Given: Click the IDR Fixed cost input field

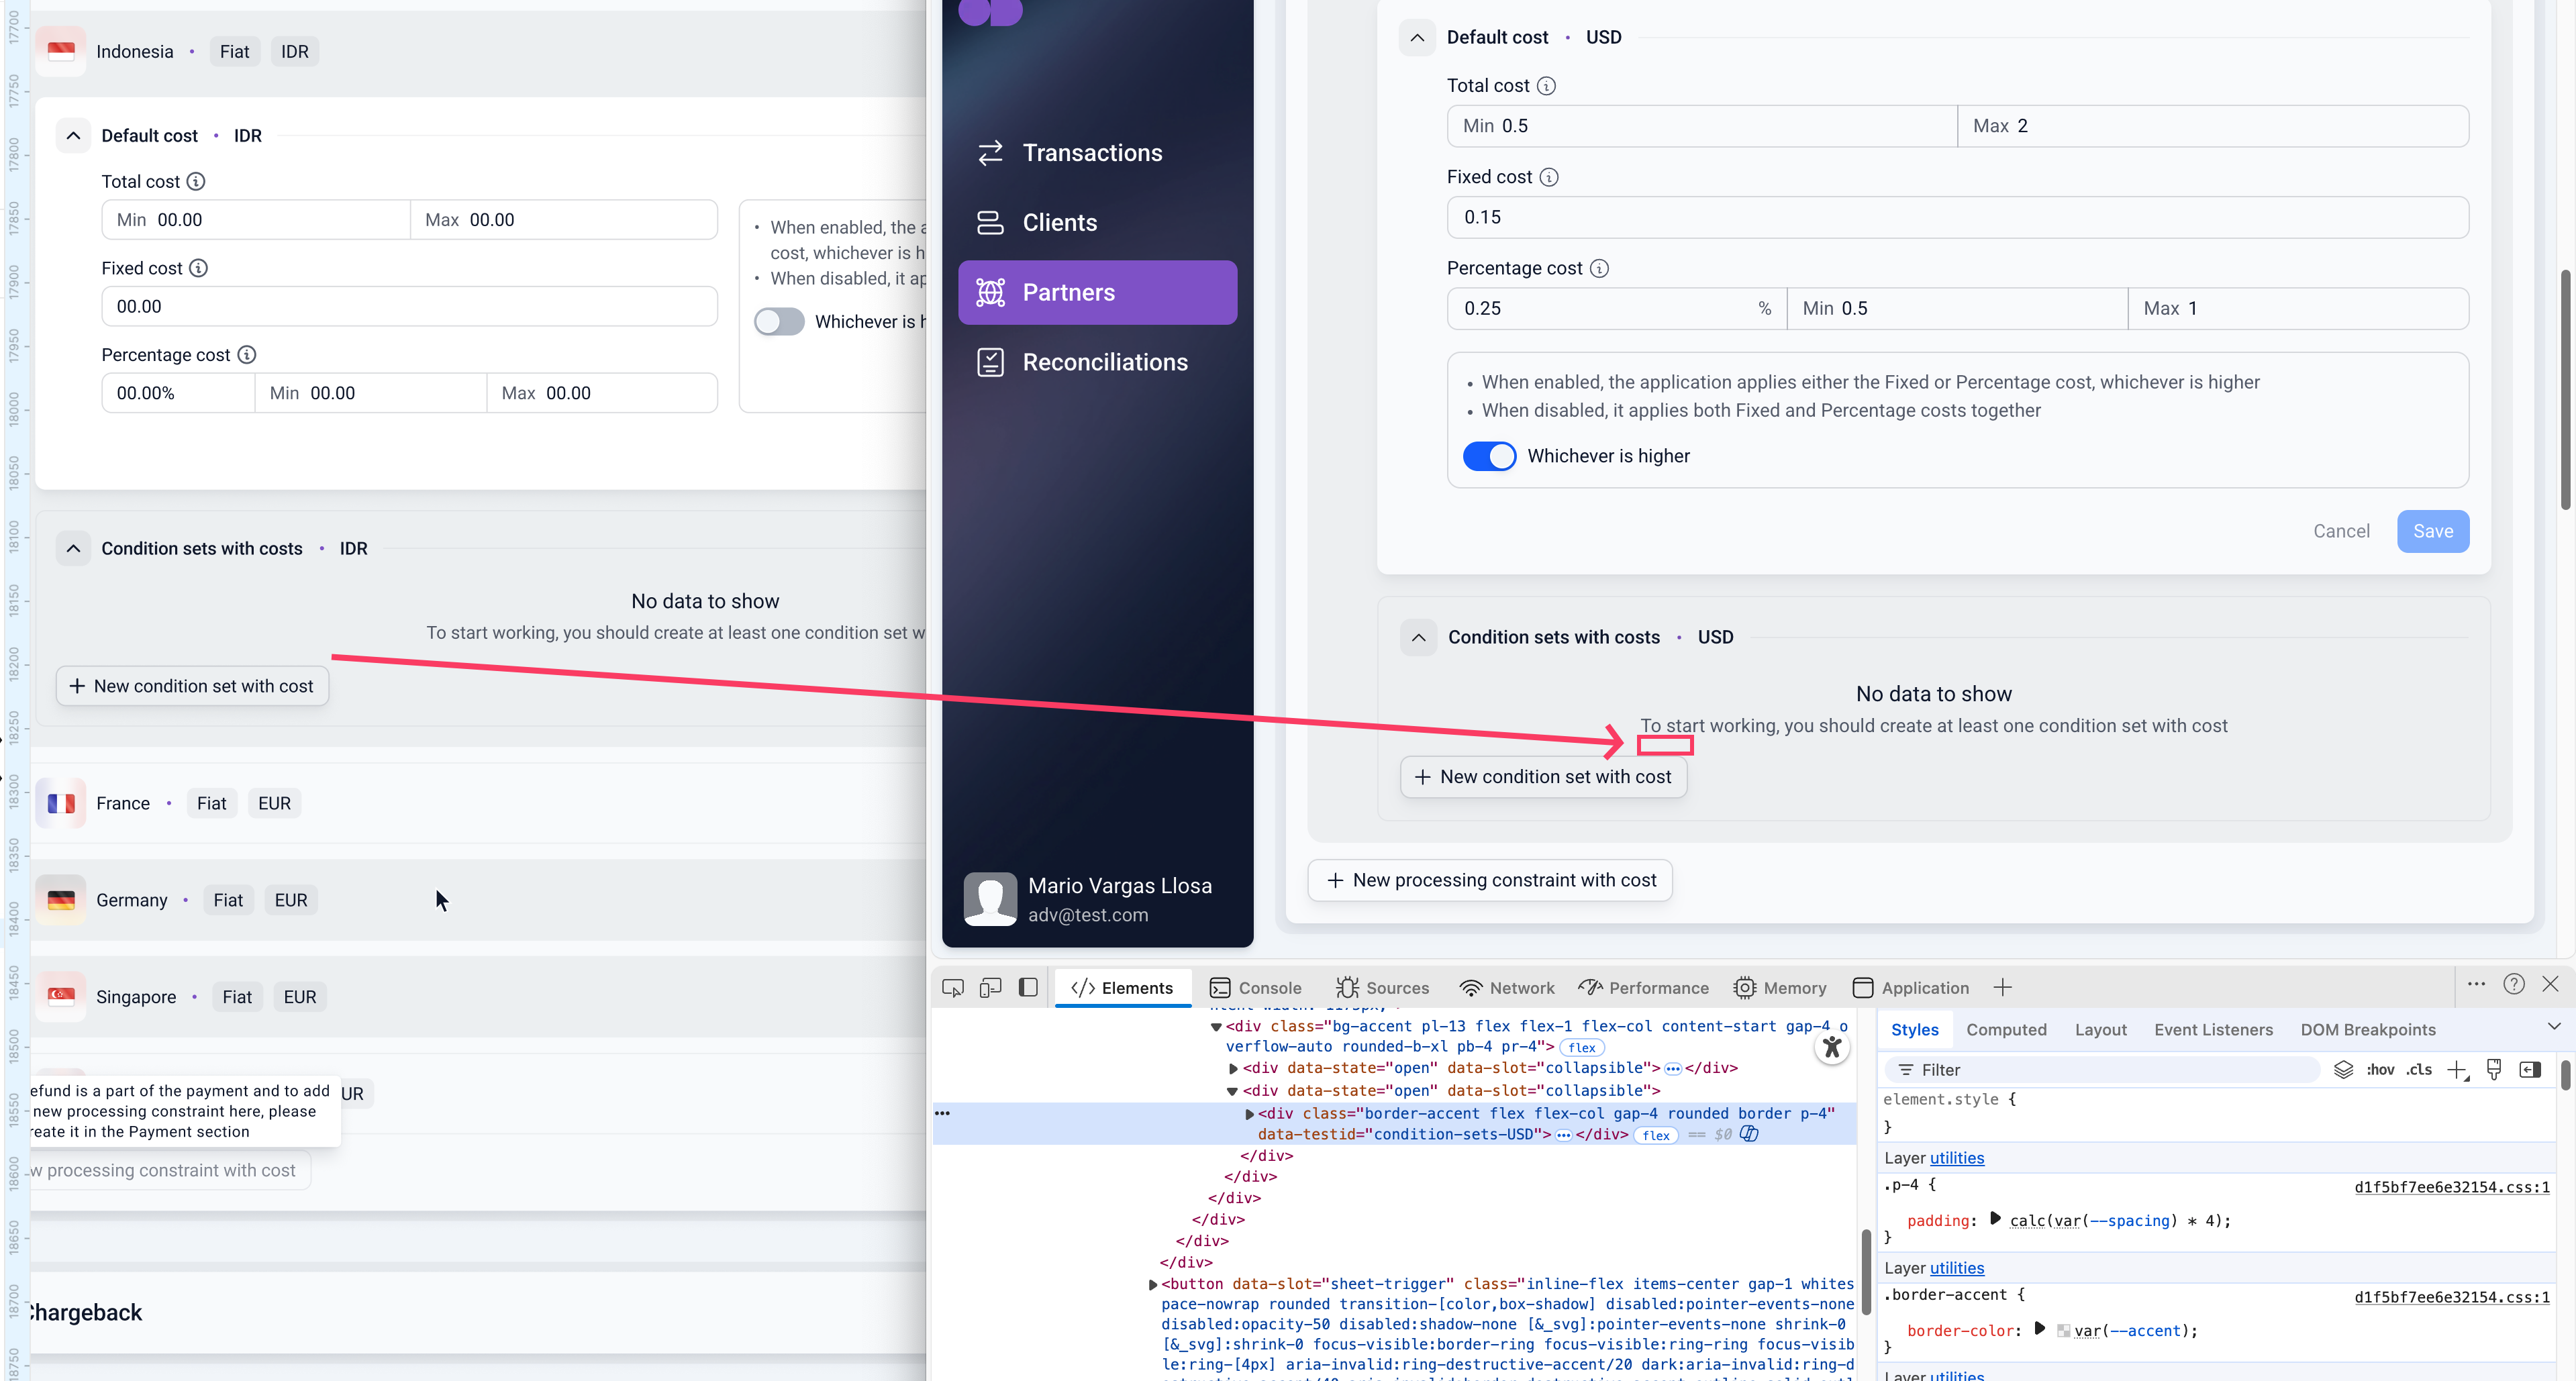Looking at the screenshot, I should (409, 306).
